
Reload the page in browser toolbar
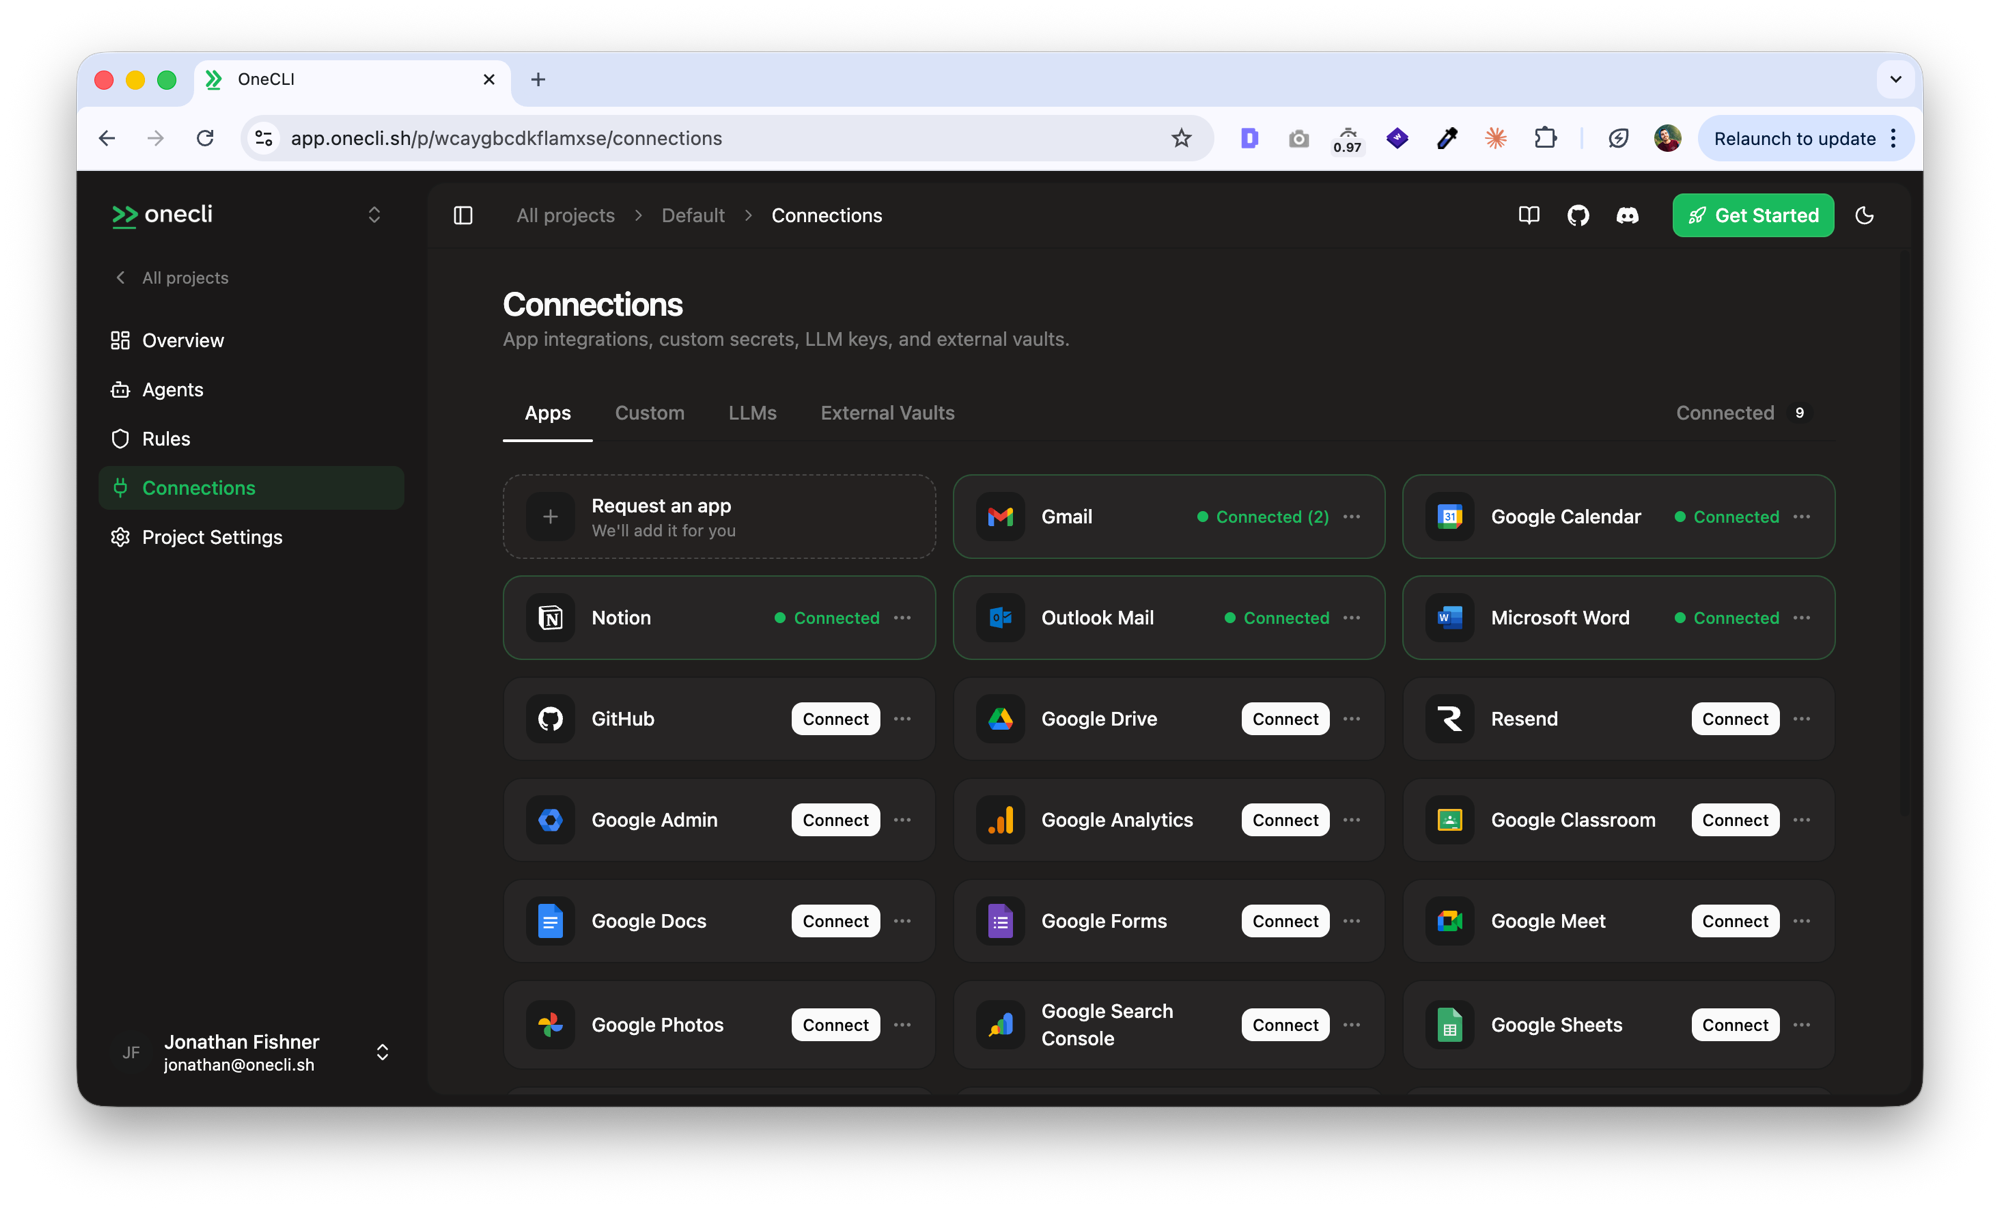(x=205, y=138)
